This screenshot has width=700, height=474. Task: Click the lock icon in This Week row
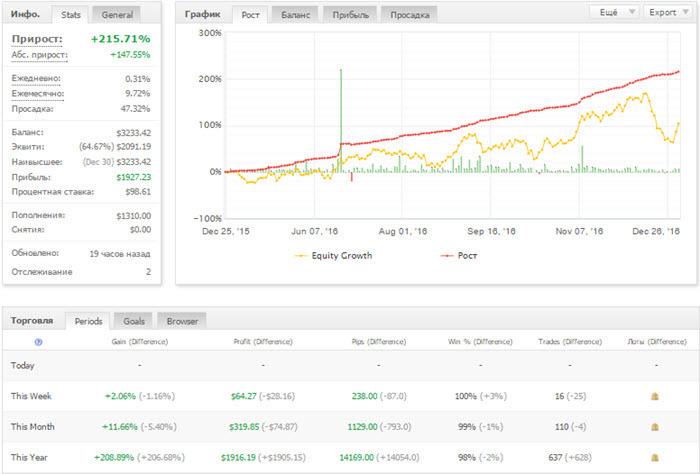[655, 396]
